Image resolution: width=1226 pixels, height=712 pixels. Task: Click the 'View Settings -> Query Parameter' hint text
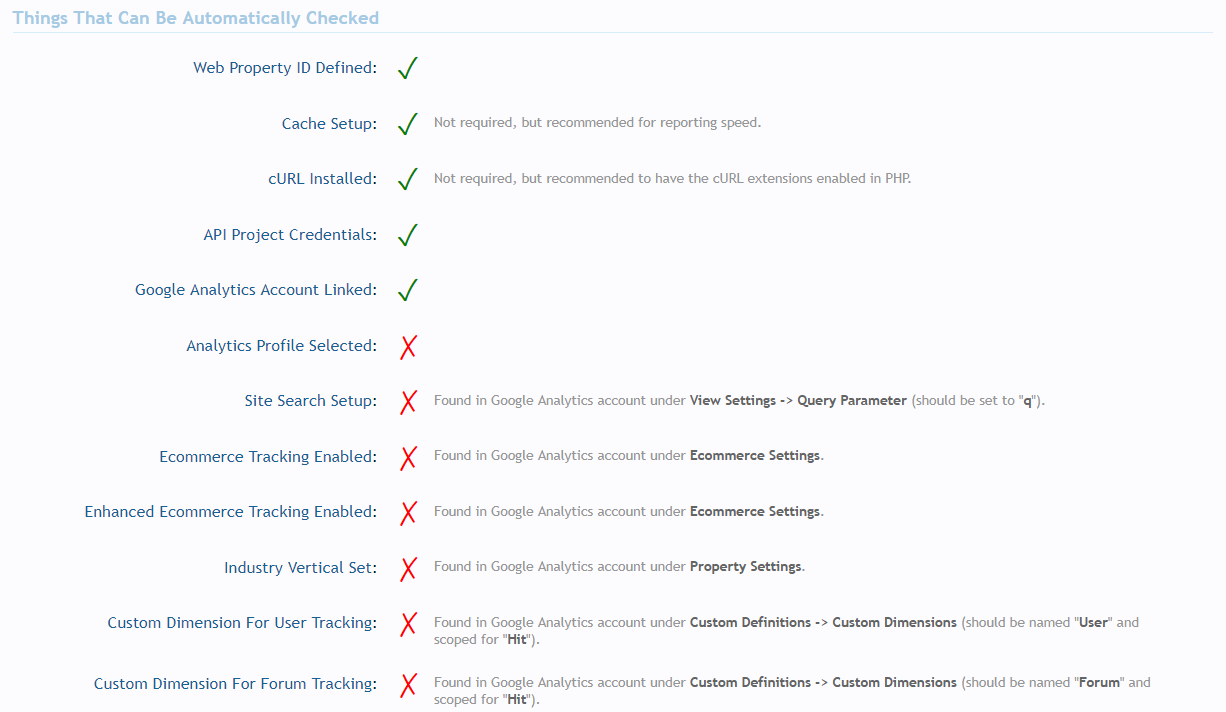798,401
